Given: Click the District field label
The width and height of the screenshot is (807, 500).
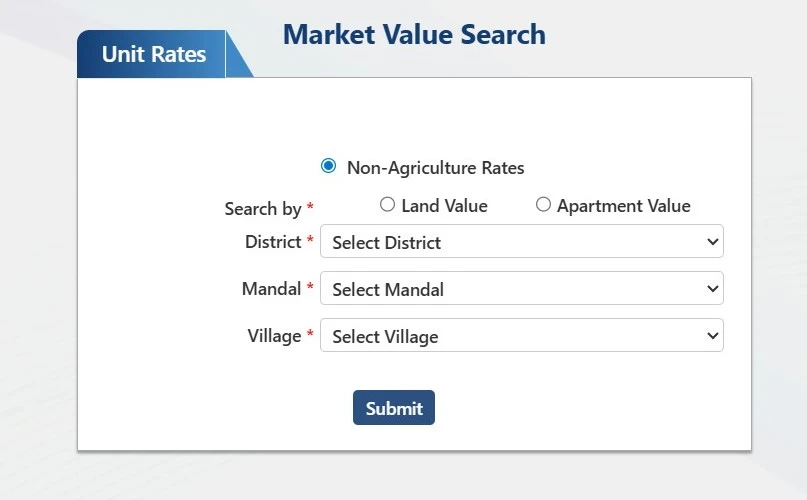Looking at the screenshot, I should pyautogui.click(x=273, y=242).
